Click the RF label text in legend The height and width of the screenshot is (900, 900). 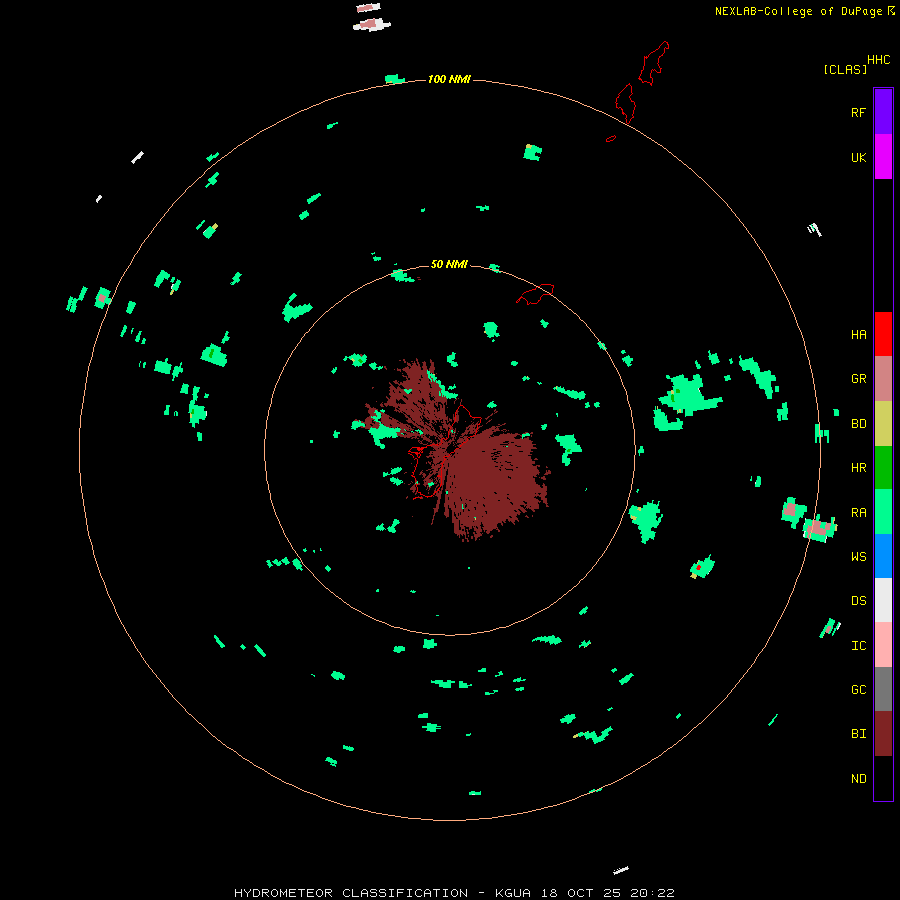(x=858, y=112)
